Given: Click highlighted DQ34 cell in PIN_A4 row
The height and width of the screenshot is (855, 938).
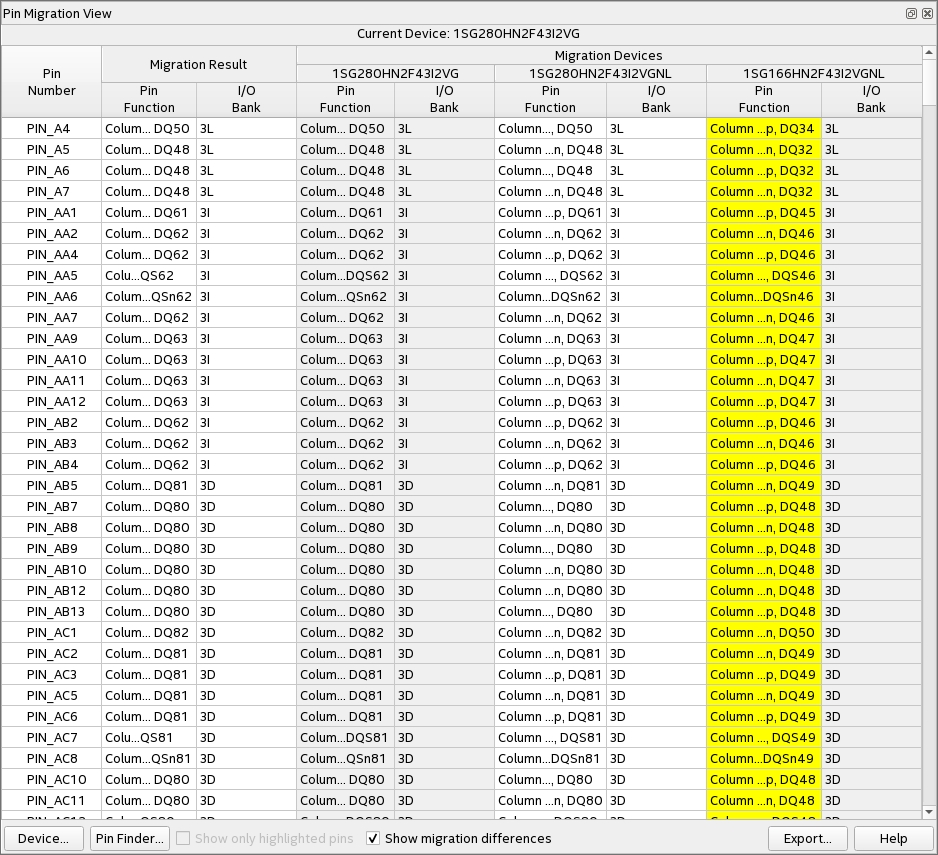Looking at the screenshot, I should click(764, 129).
